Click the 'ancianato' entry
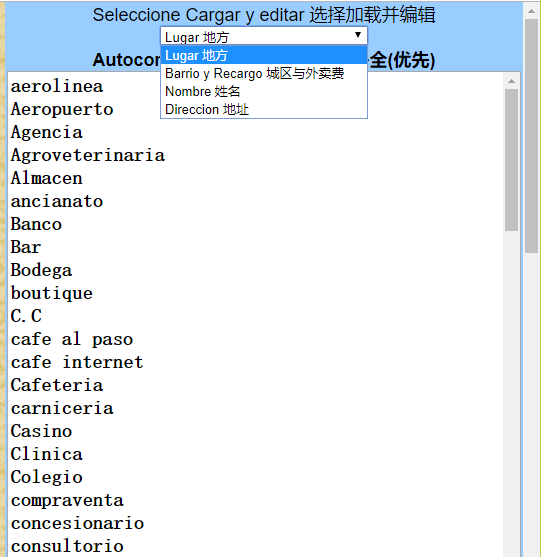 pyautogui.click(x=57, y=201)
